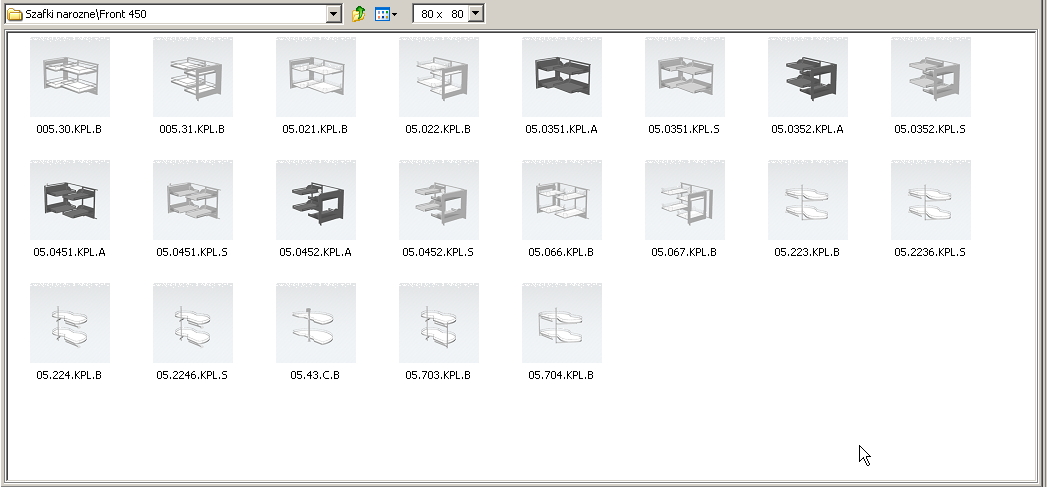Pick the dark 05.0351.KPL.A thumbnail
This screenshot has width=1047, height=487.
click(562, 77)
